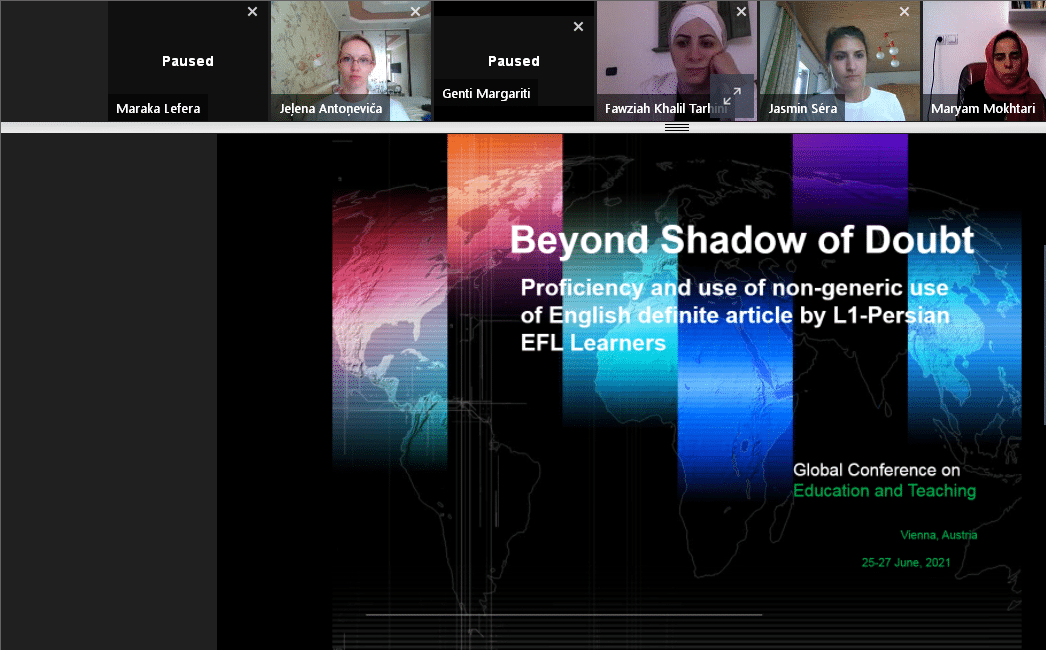This screenshot has width=1046, height=650.
Task: Expand Fawziah Khalil's video to full size
Action: tap(732, 96)
